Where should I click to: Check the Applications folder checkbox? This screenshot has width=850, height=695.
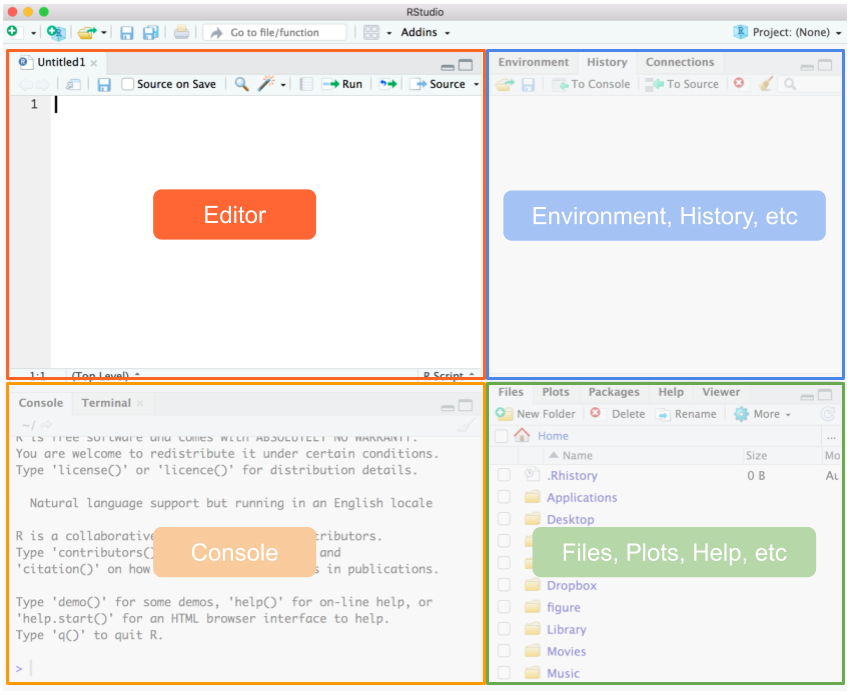(504, 497)
